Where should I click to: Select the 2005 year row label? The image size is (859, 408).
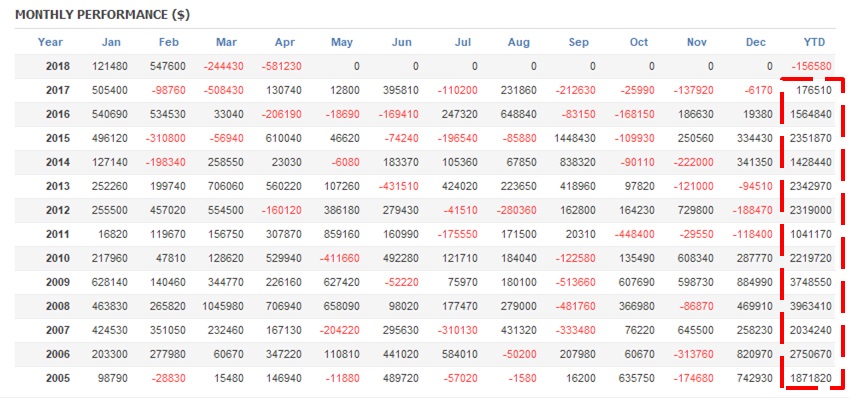pos(57,377)
